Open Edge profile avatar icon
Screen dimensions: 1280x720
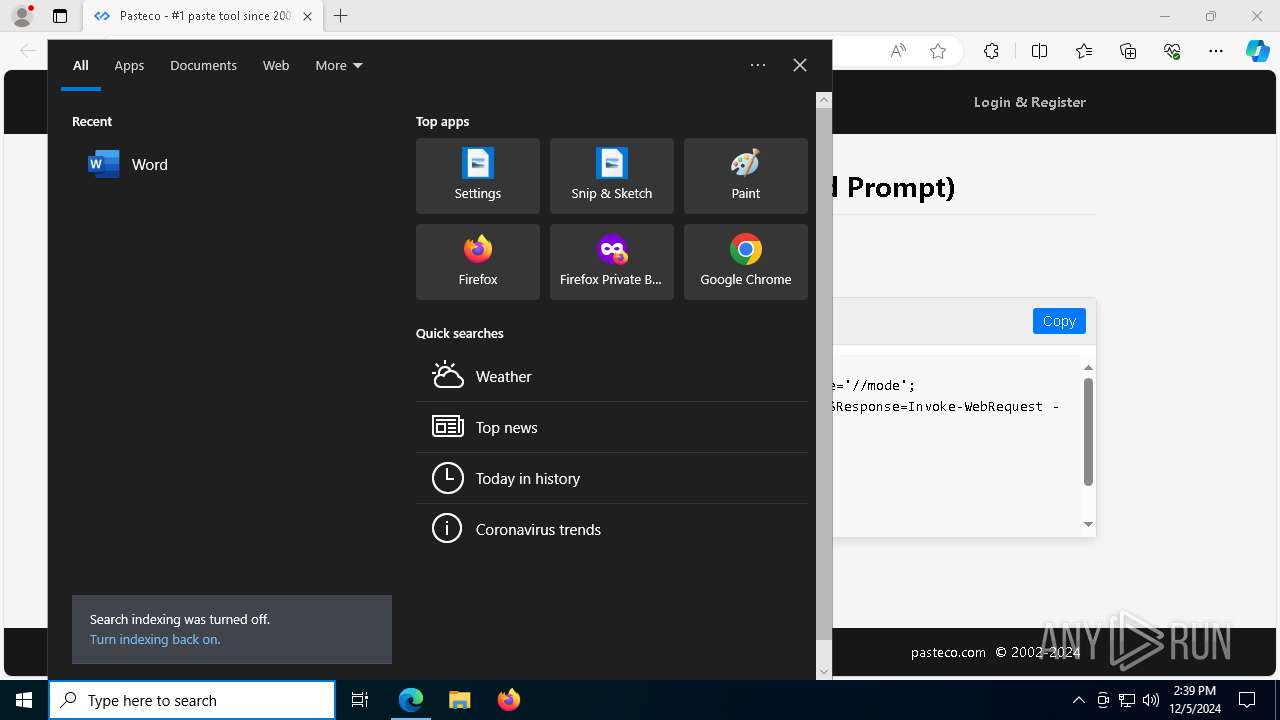[x=22, y=16]
